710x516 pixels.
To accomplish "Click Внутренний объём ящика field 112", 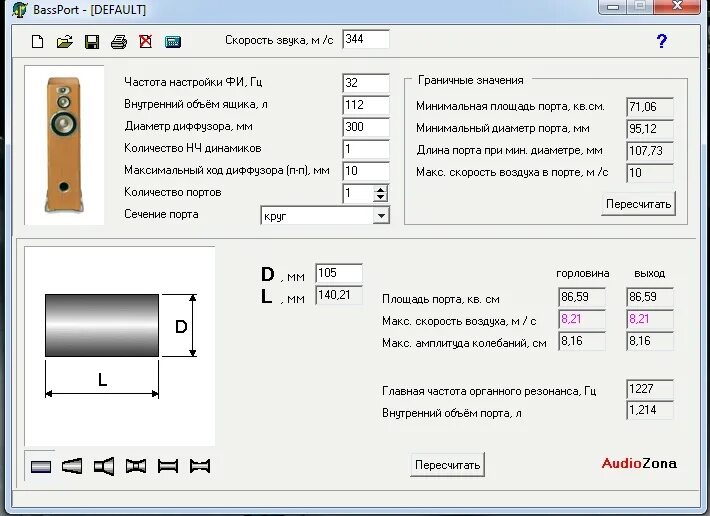I will (x=366, y=105).
